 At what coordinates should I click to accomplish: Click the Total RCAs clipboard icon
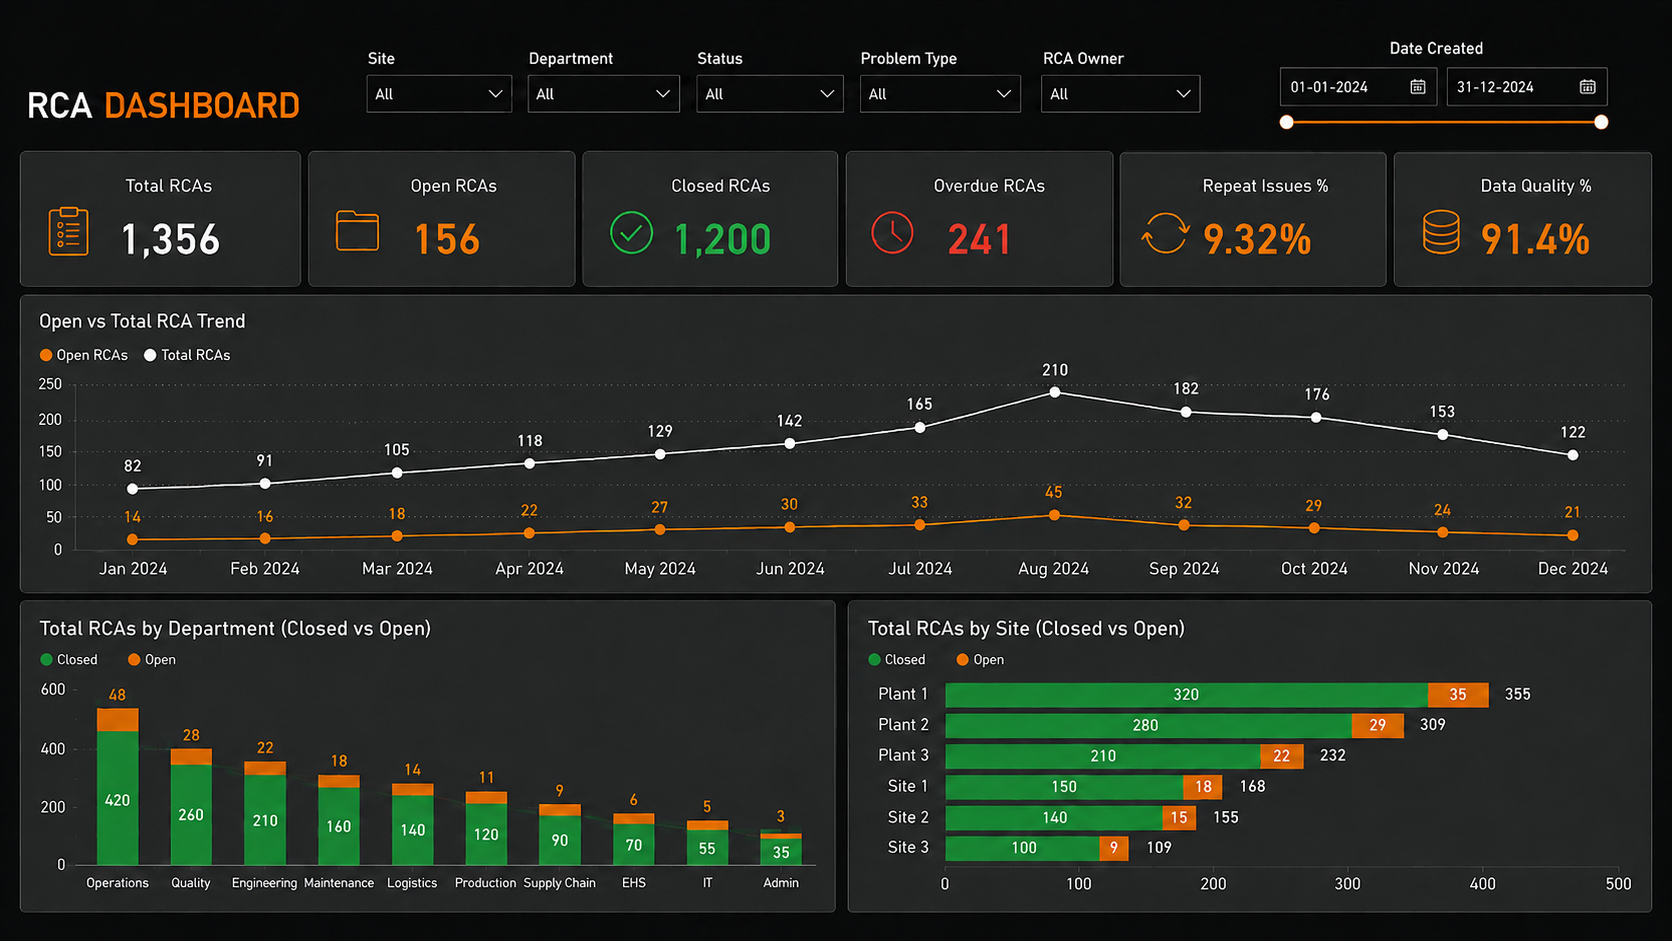tap(68, 231)
